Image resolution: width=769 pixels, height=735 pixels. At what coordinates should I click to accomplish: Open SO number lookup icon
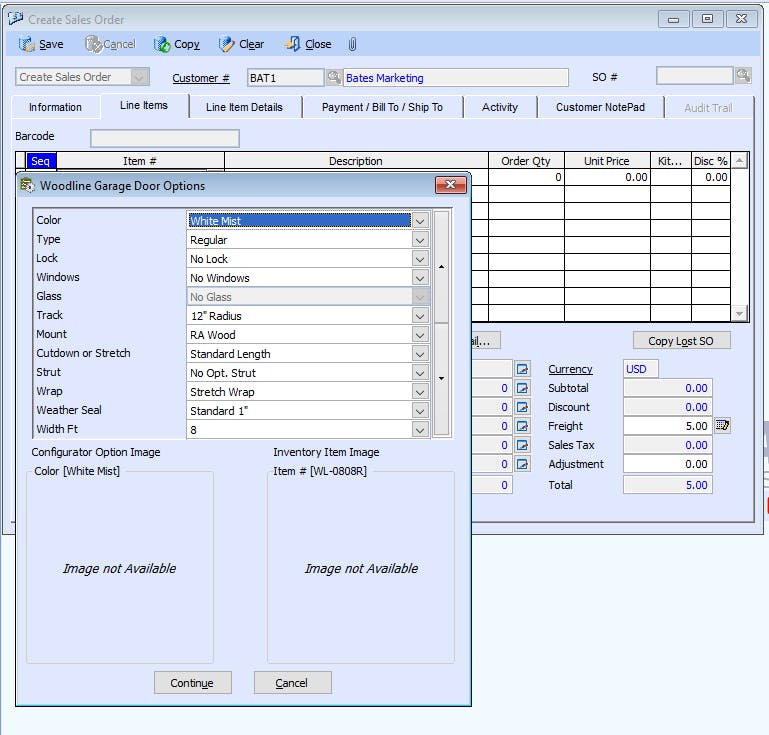[743, 76]
